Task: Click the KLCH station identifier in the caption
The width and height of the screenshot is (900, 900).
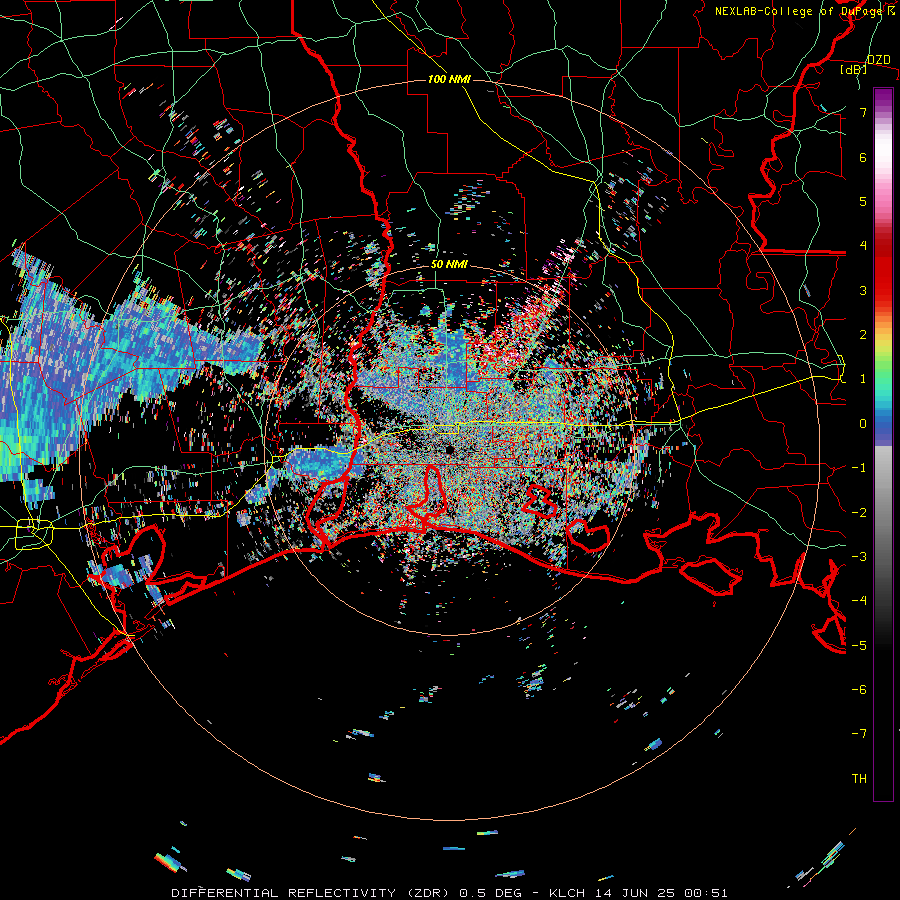Action: click(x=567, y=893)
